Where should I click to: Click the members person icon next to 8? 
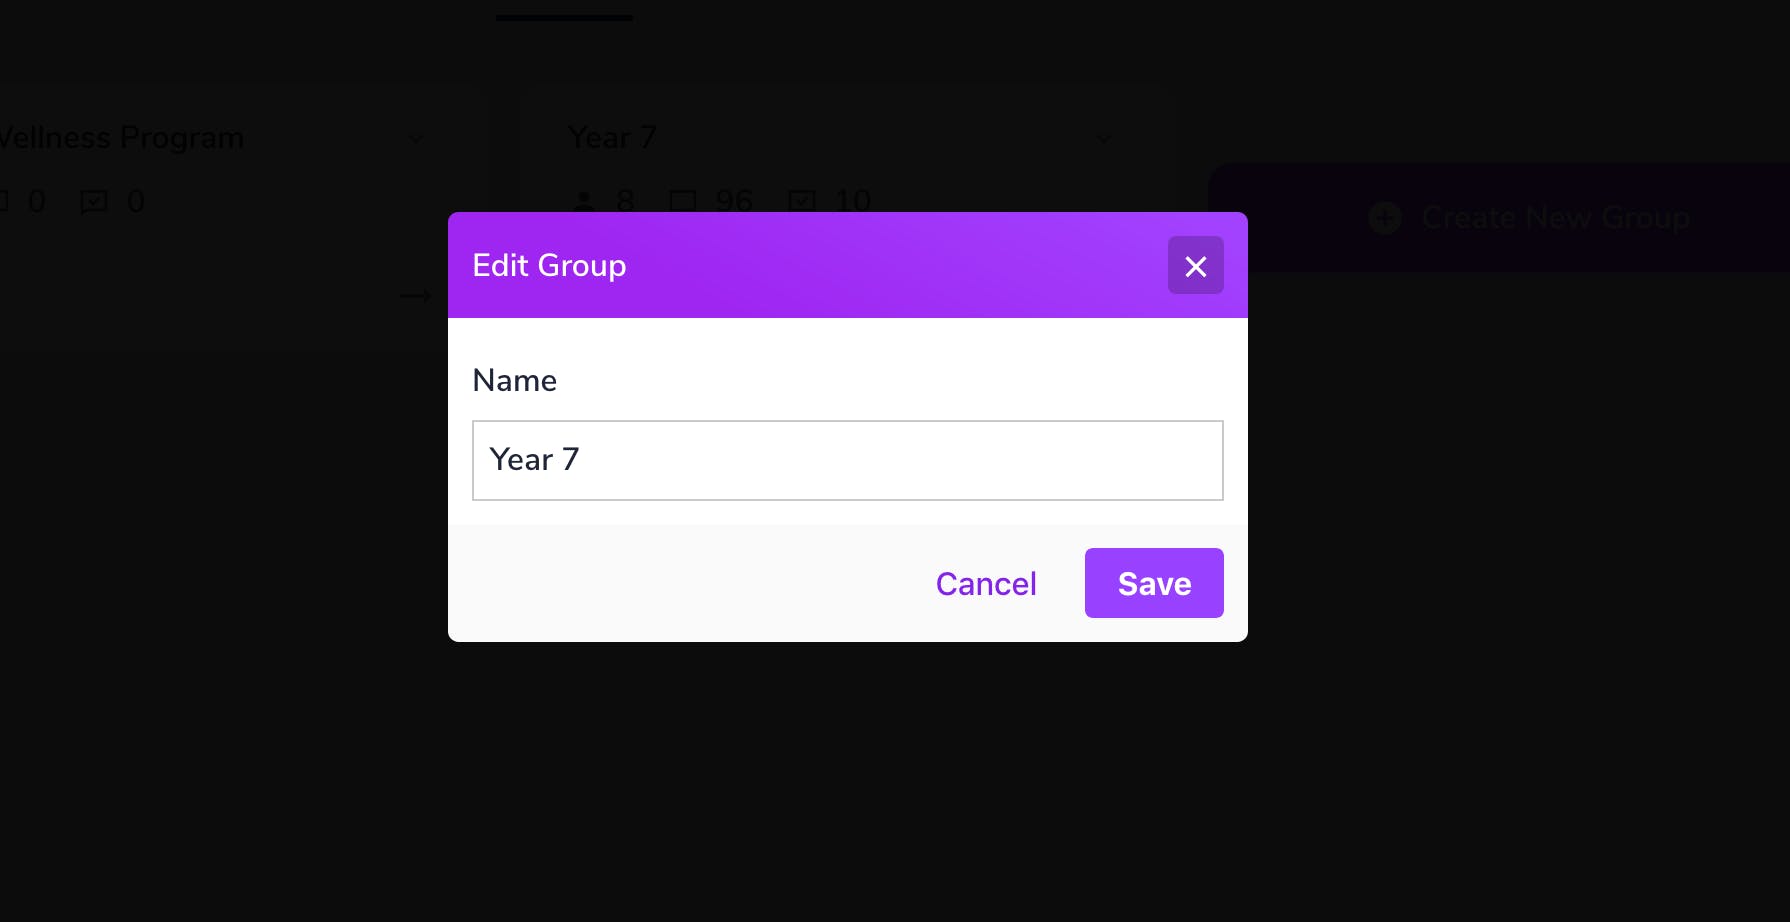[584, 202]
